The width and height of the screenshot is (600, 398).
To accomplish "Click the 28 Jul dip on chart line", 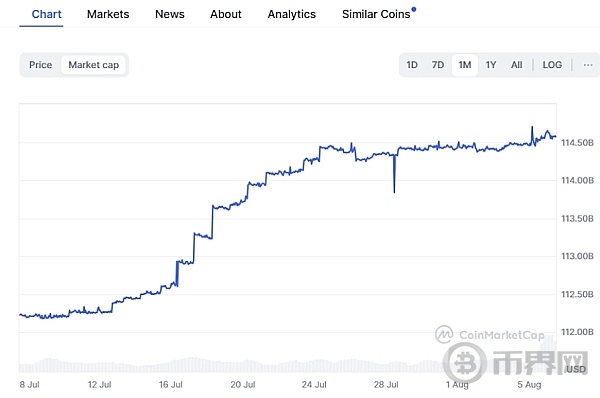I will click(x=394, y=174).
